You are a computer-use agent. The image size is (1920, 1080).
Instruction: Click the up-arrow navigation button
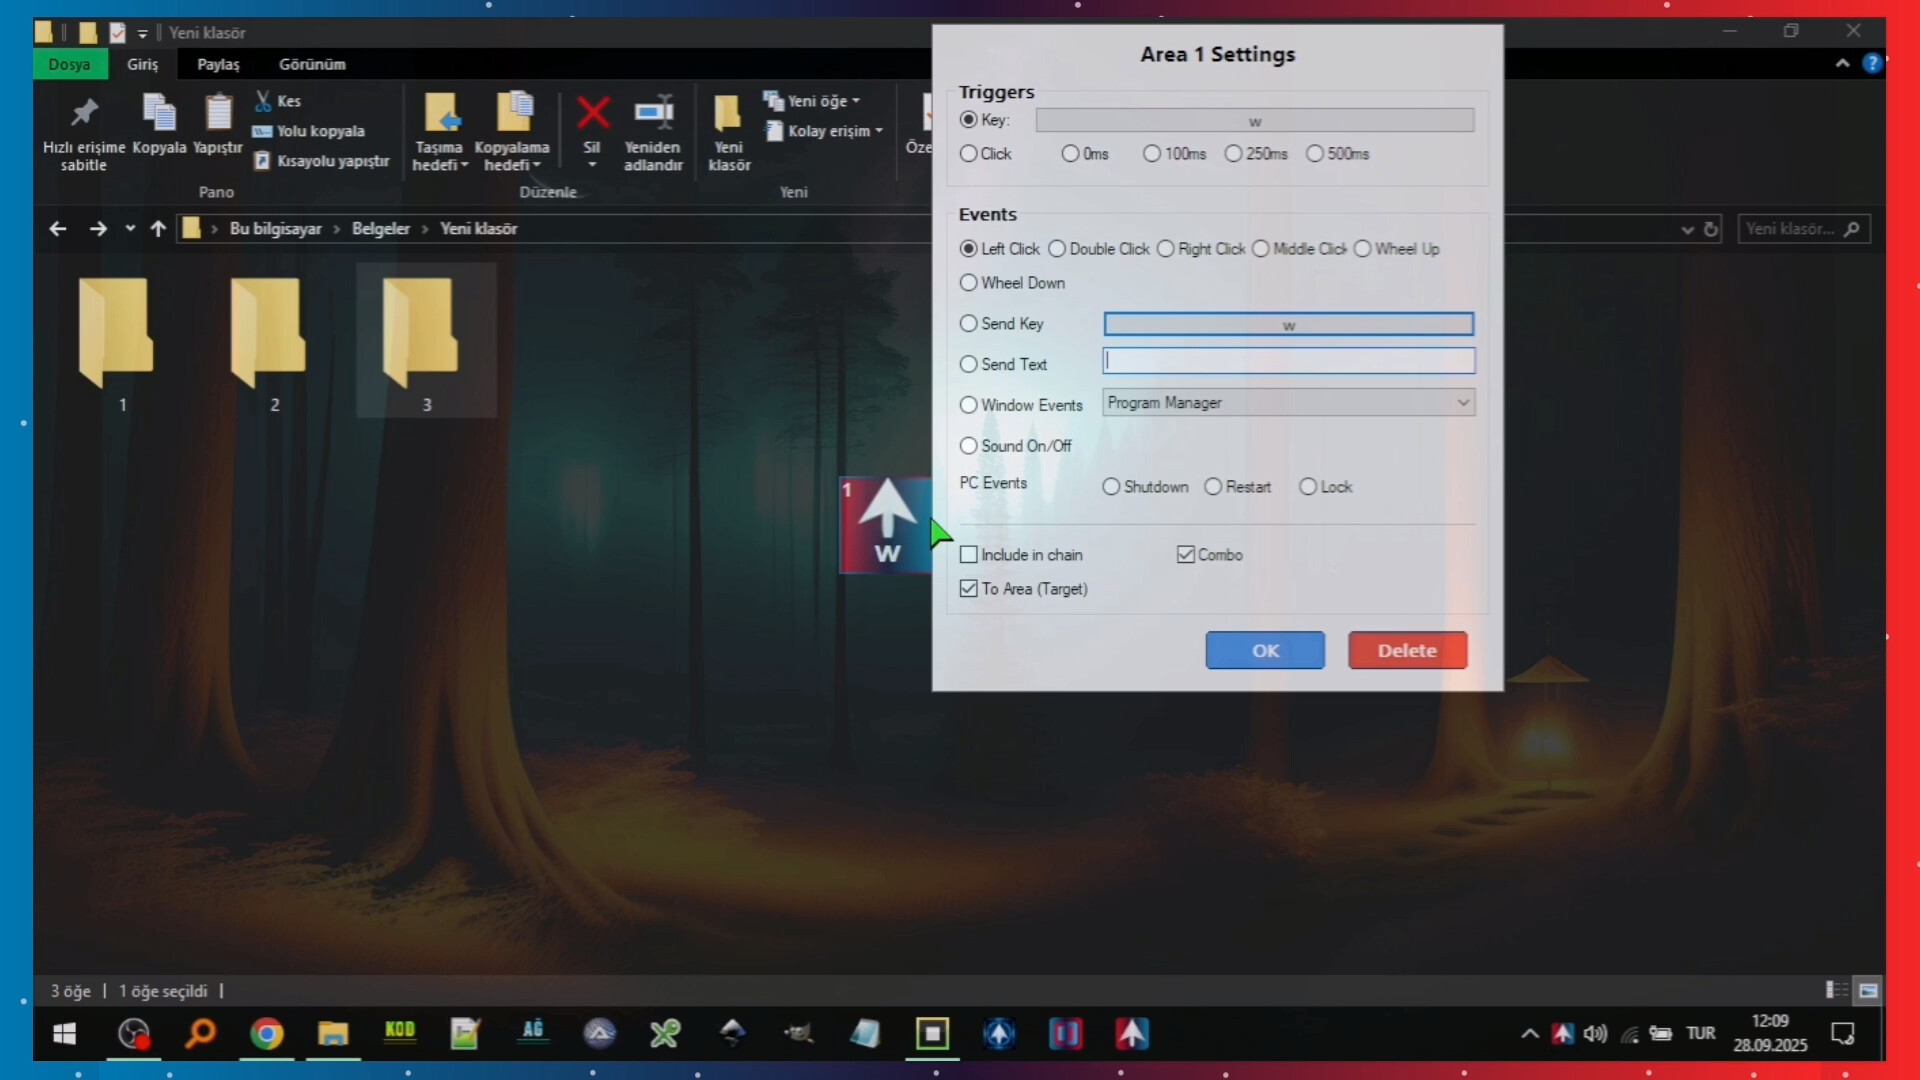158,229
